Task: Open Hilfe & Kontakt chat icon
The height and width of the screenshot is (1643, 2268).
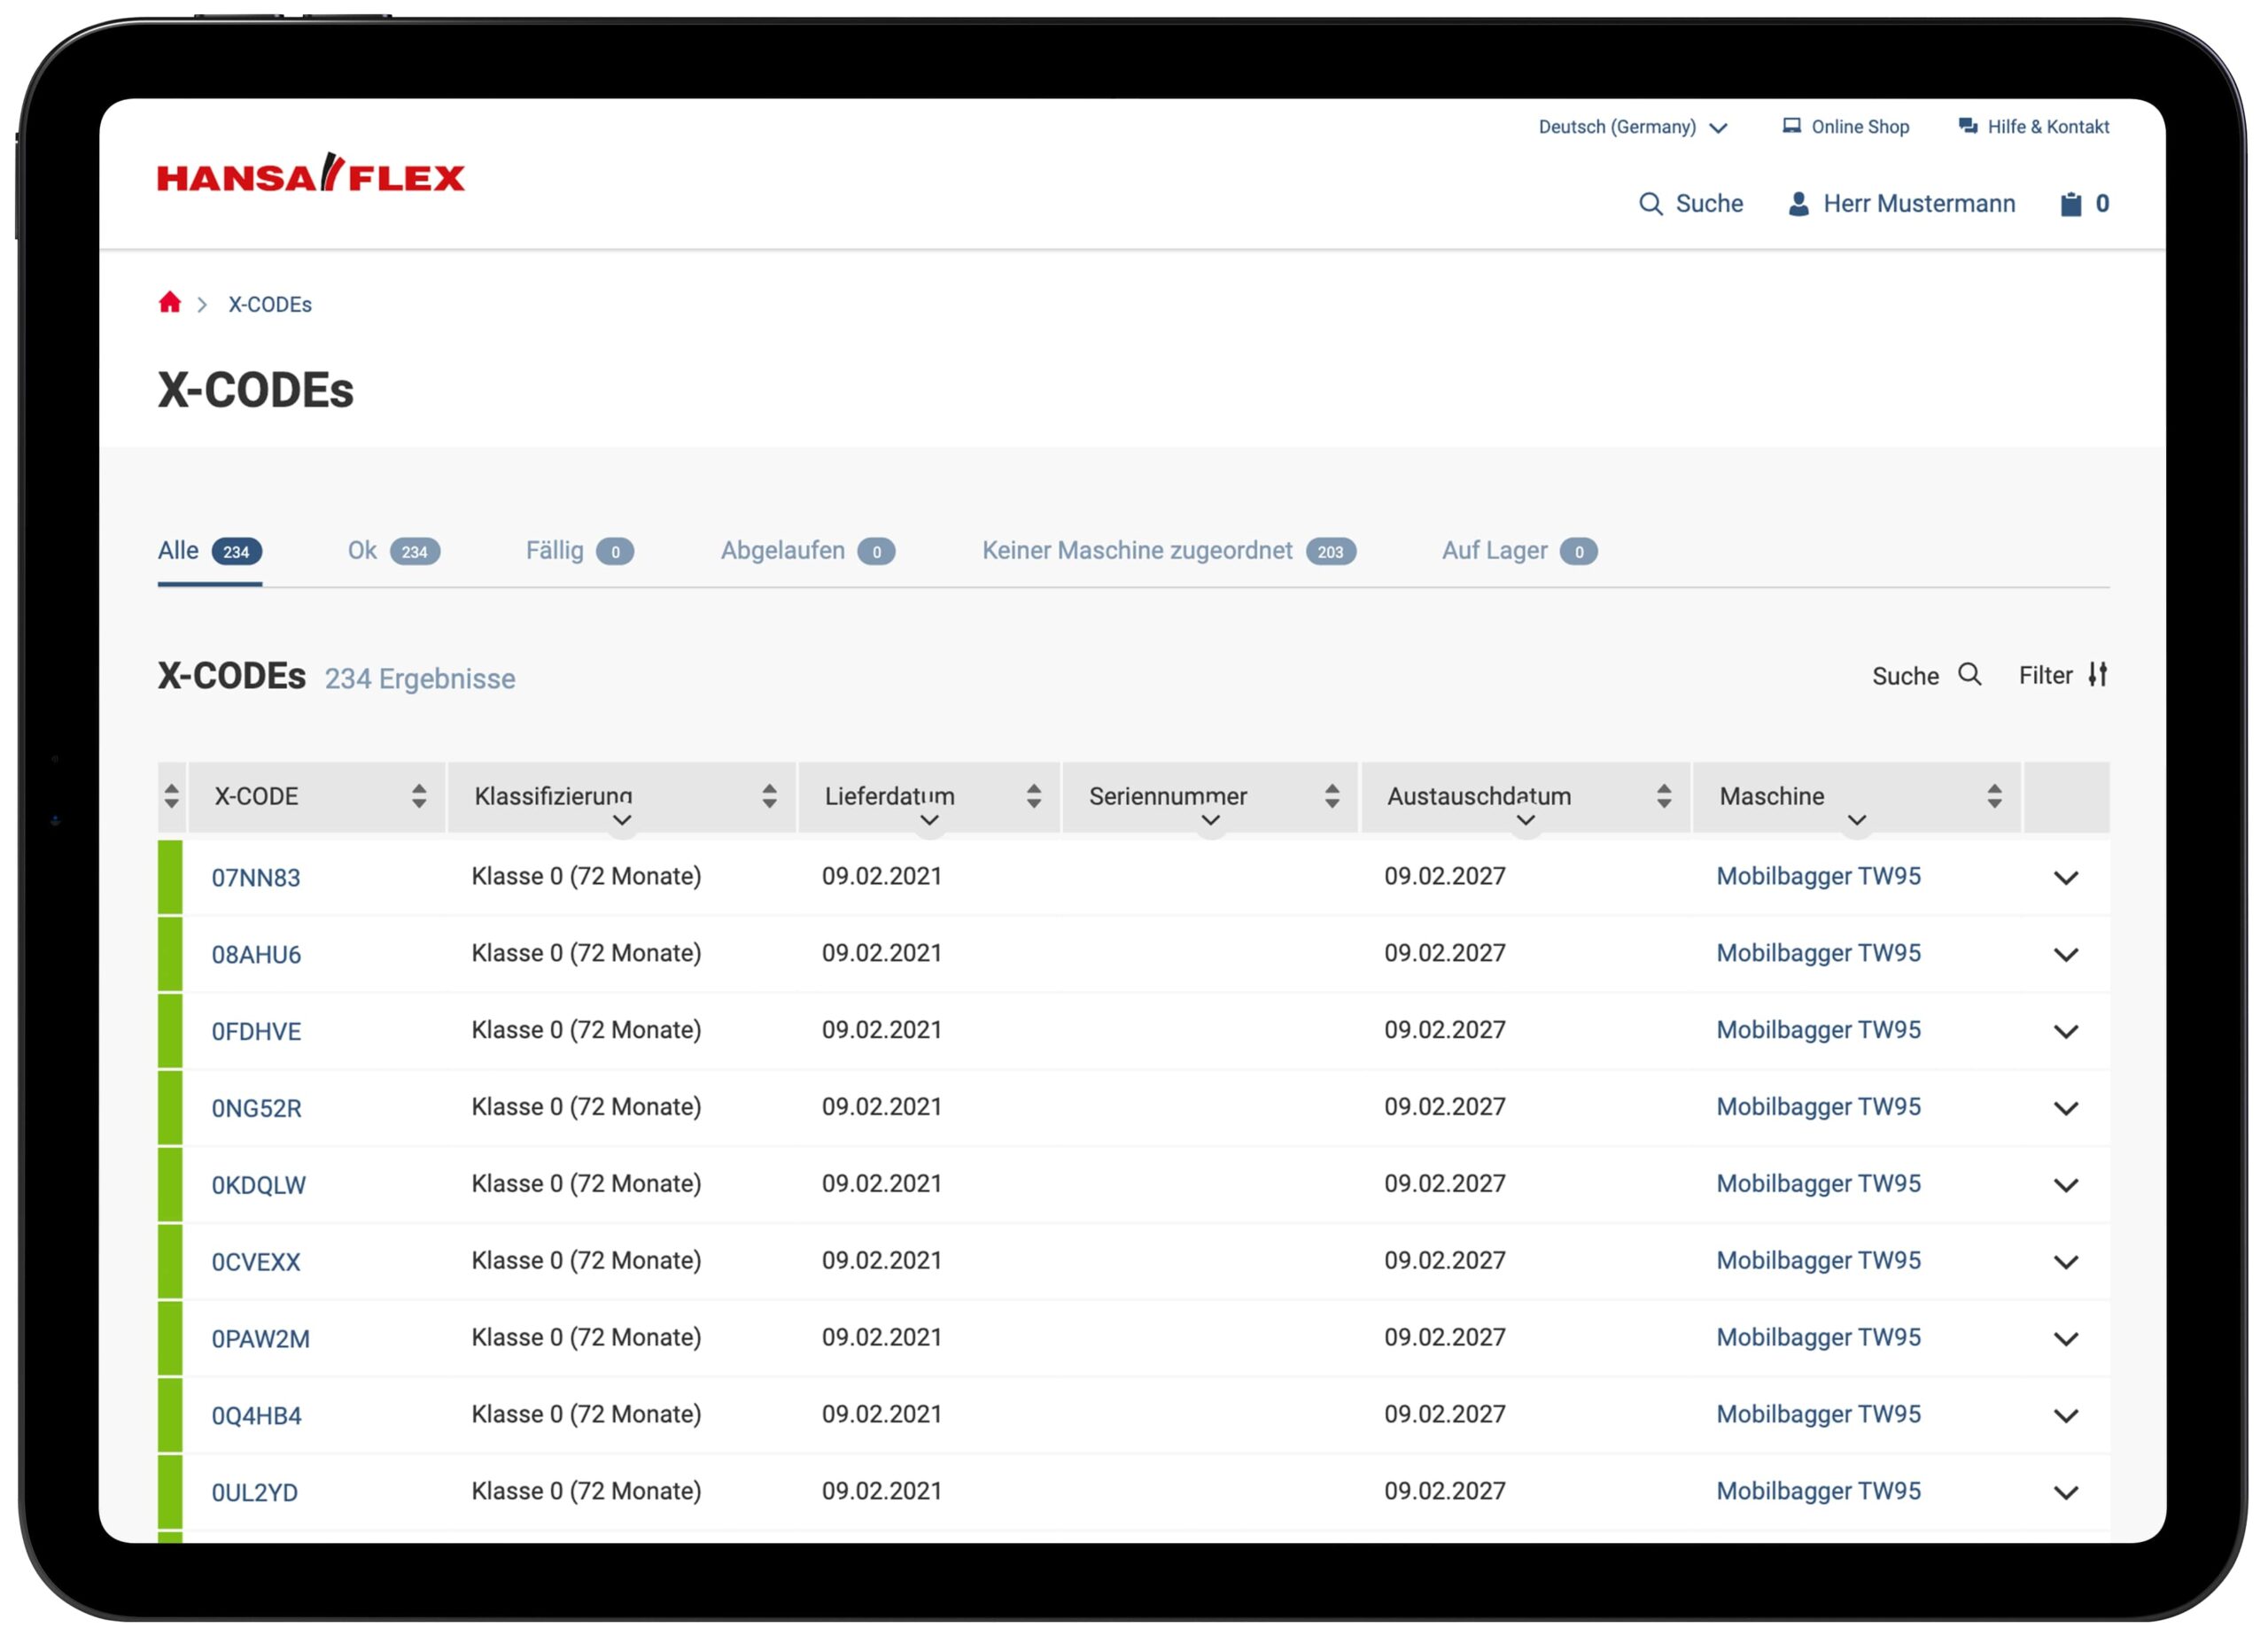Action: pyautogui.click(x=1968, y=126)
